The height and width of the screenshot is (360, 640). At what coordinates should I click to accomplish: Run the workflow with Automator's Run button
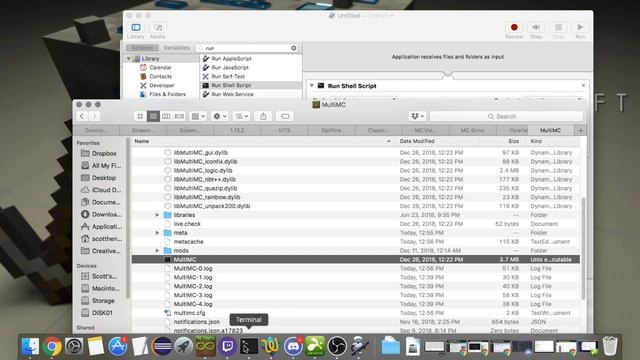pos(580,27)
